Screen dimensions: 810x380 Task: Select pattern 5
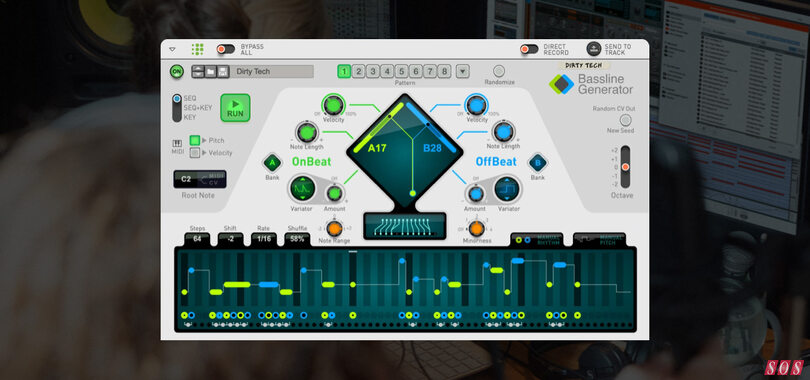point(401,71)
